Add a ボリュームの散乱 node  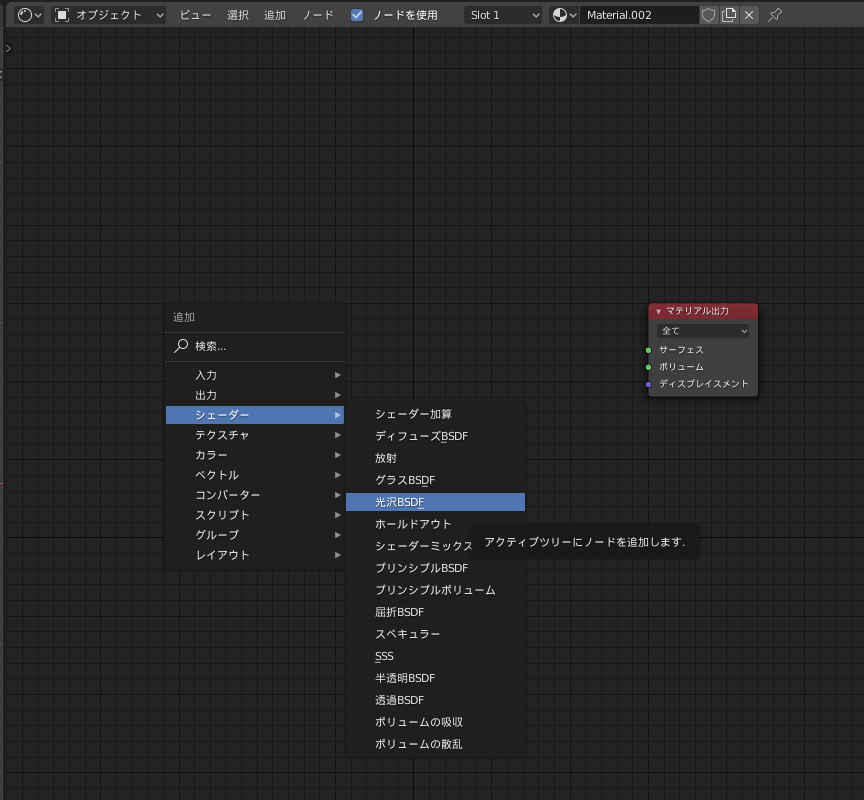435,744
